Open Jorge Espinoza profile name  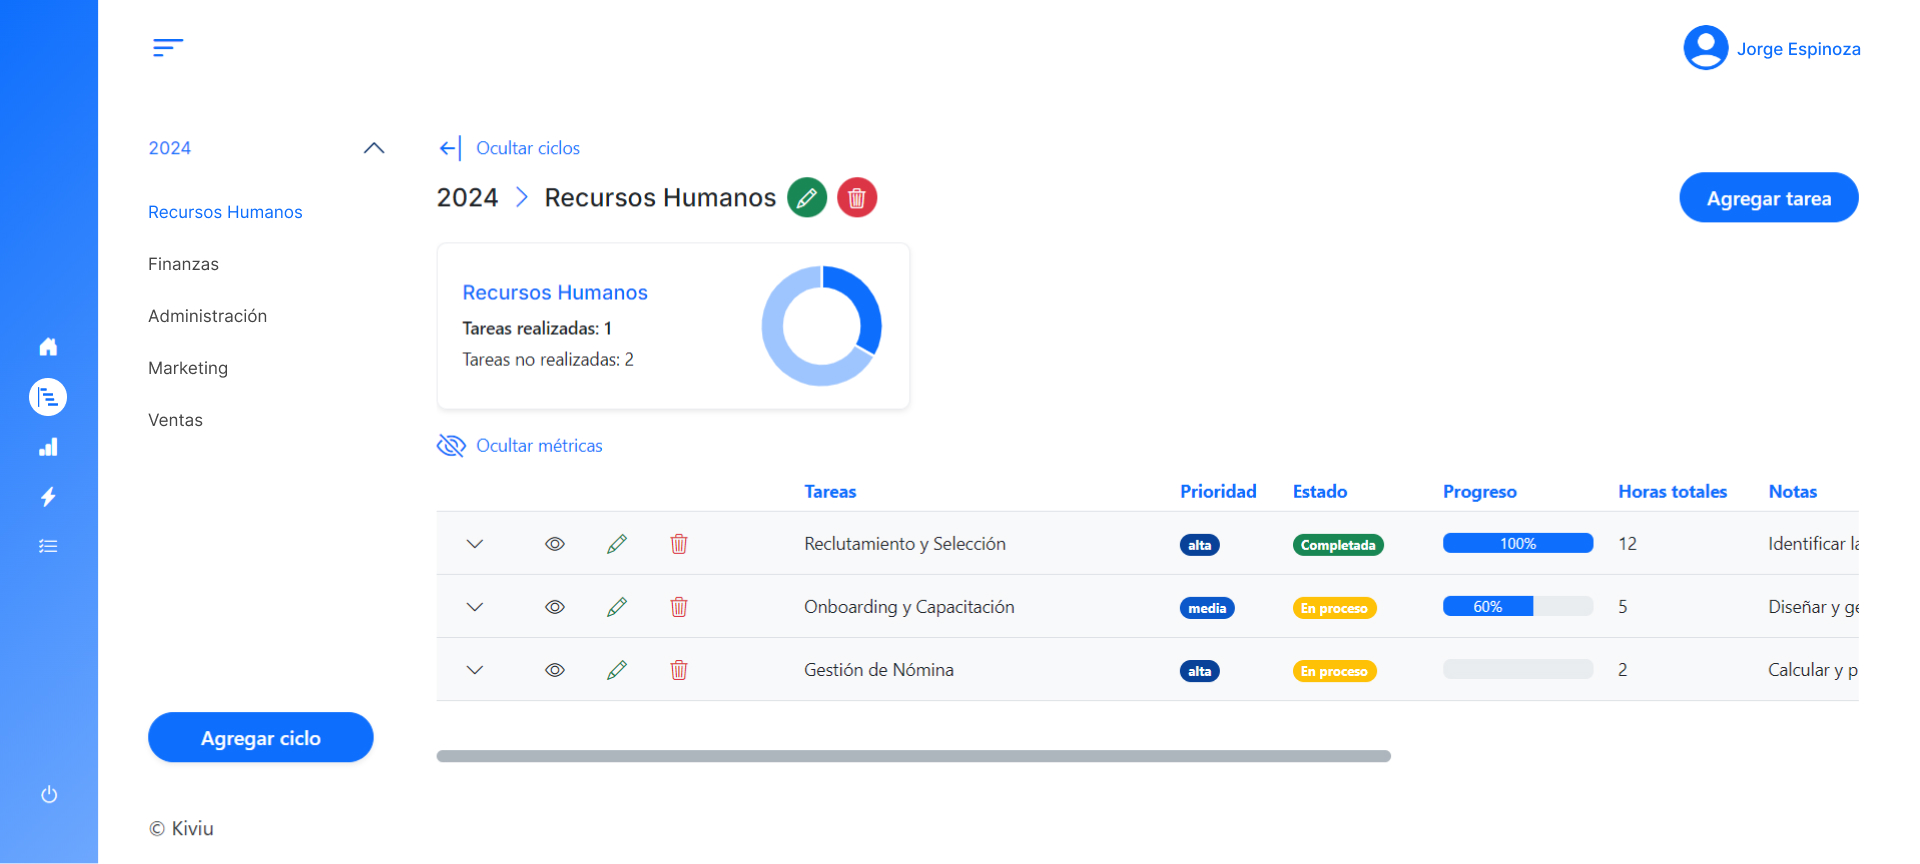(1799, 49)
